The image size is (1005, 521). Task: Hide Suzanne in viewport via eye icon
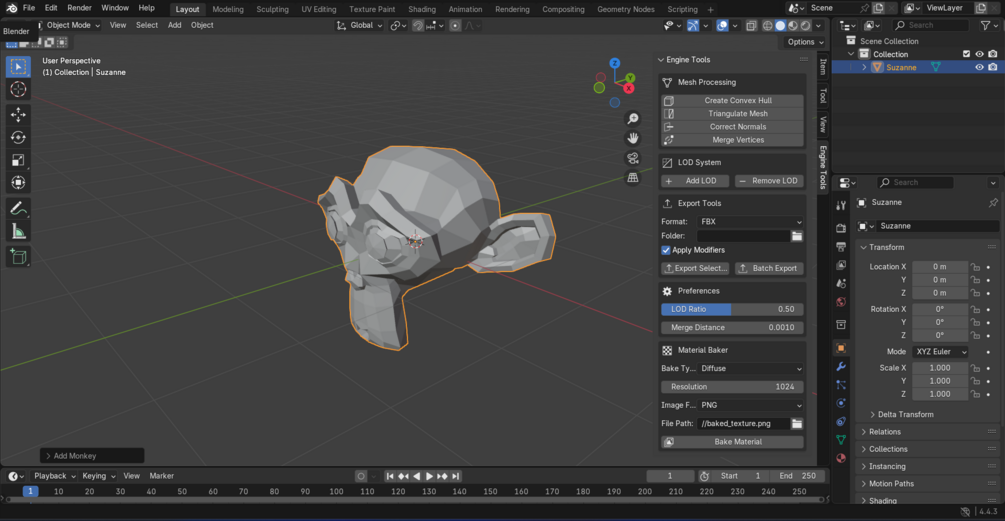pyautogui.click(x=979, y=67)
